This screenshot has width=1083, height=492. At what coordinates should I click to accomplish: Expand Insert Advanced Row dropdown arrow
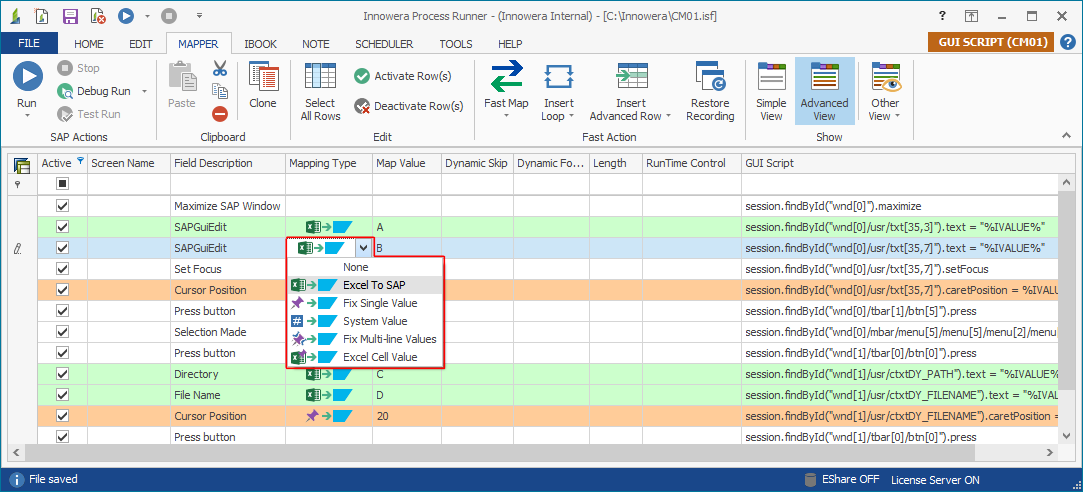tap(669, 117)
